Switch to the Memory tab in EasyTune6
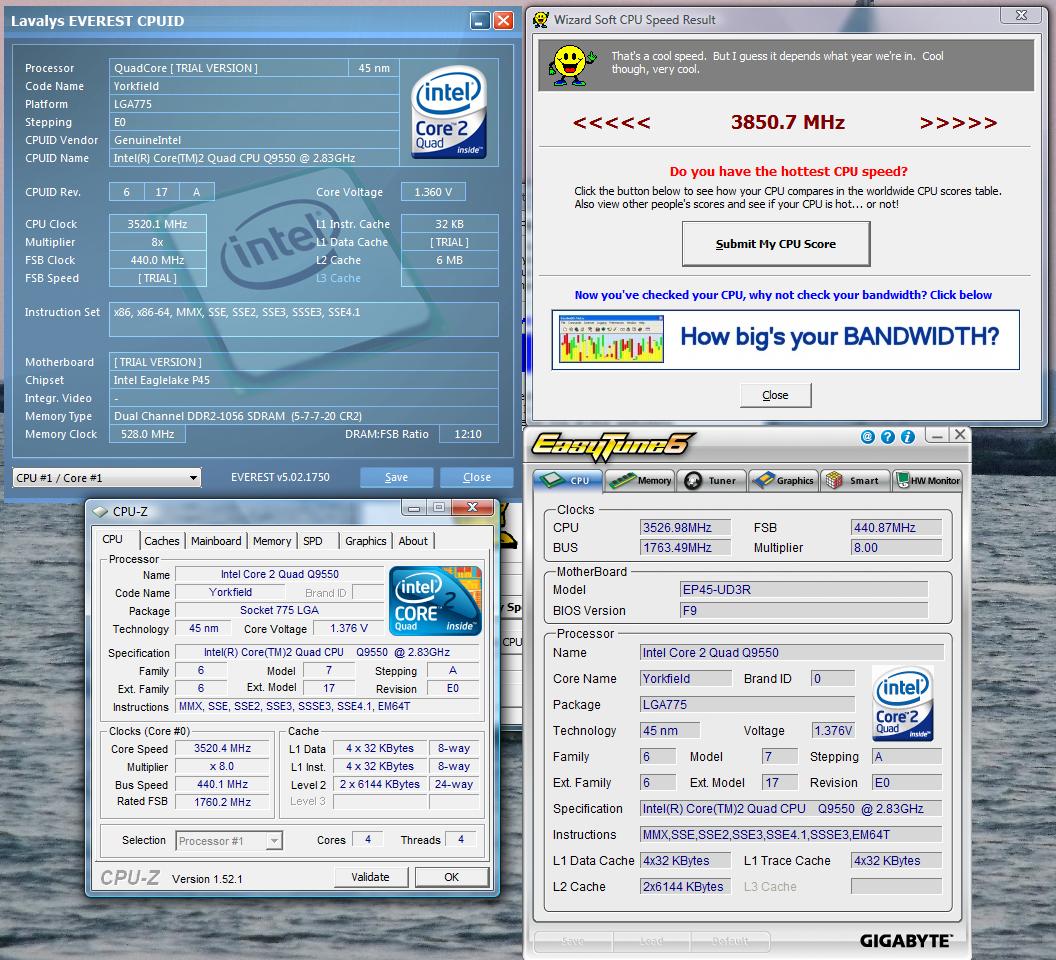1056x960 pixels. [x=640, y=480]
